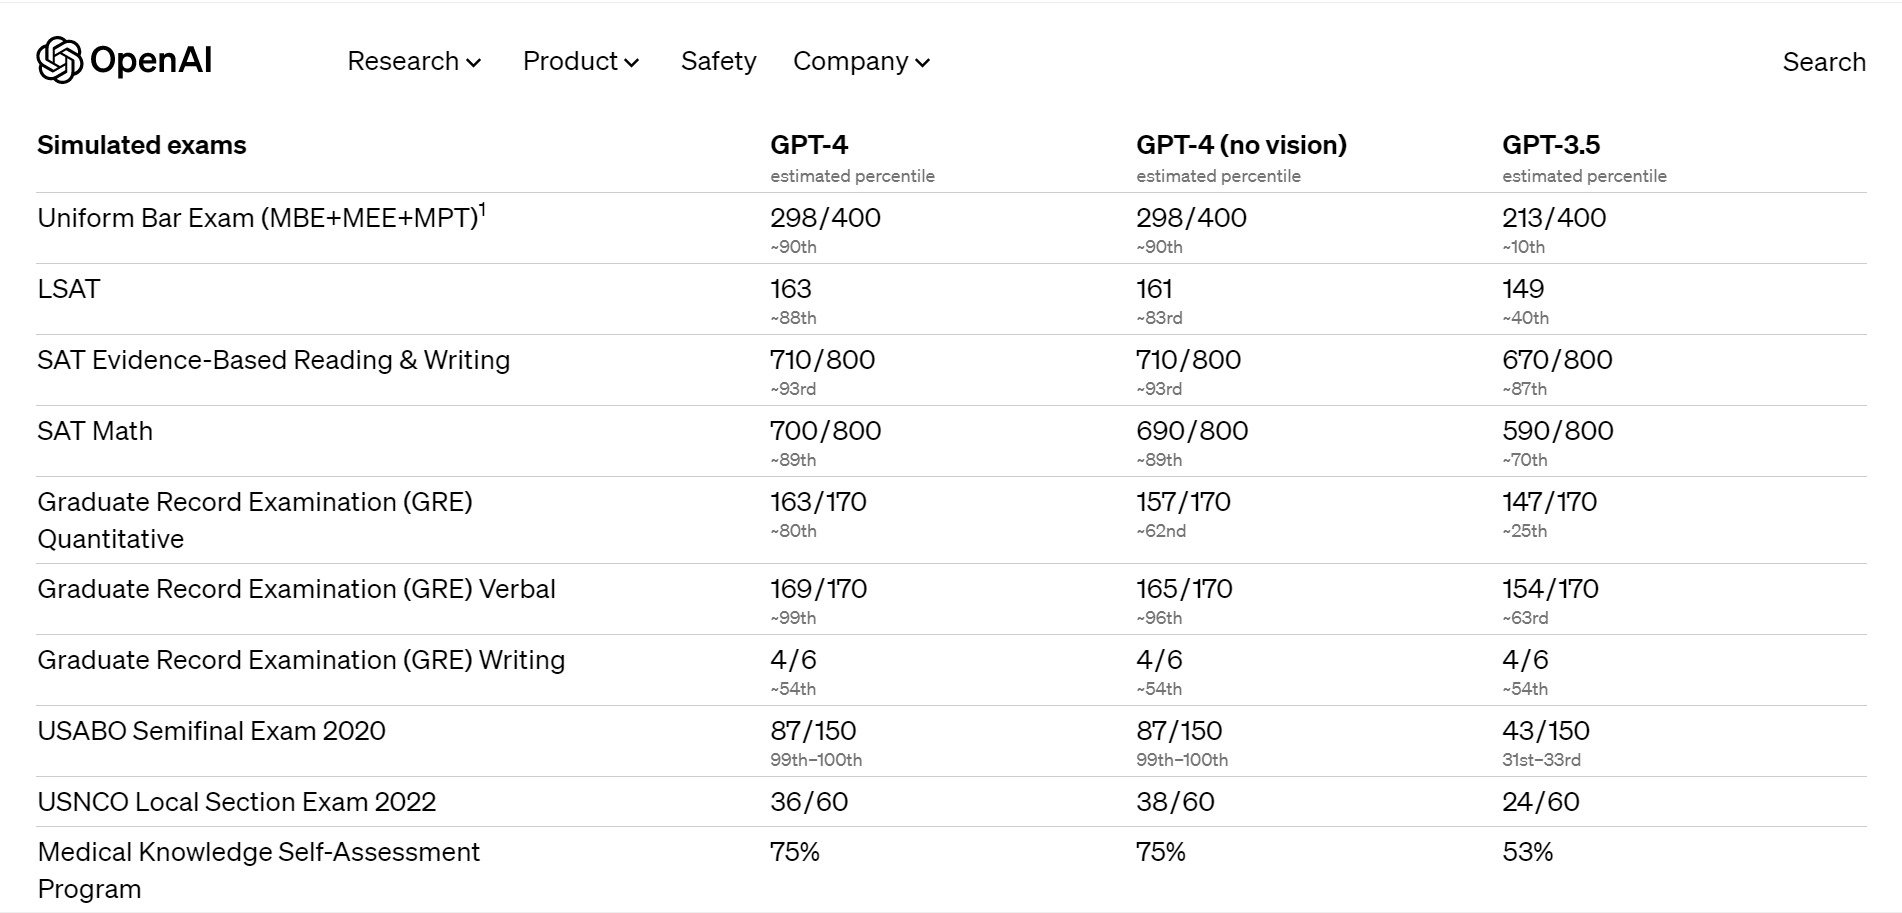Click GPT-3.5's 53% Medical Knowledge score
The height and width of the screenshot is (913, 1902).
1527,852
